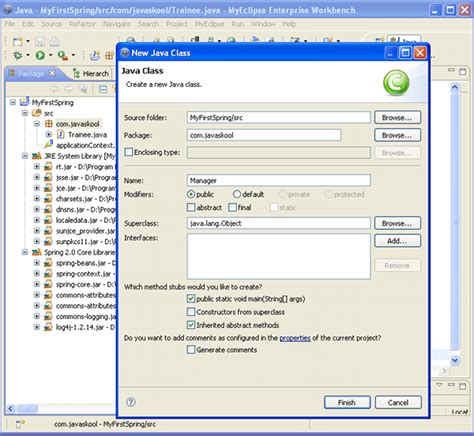
Task: Collapse the MyFirstSpring project node
Action: 13,102
